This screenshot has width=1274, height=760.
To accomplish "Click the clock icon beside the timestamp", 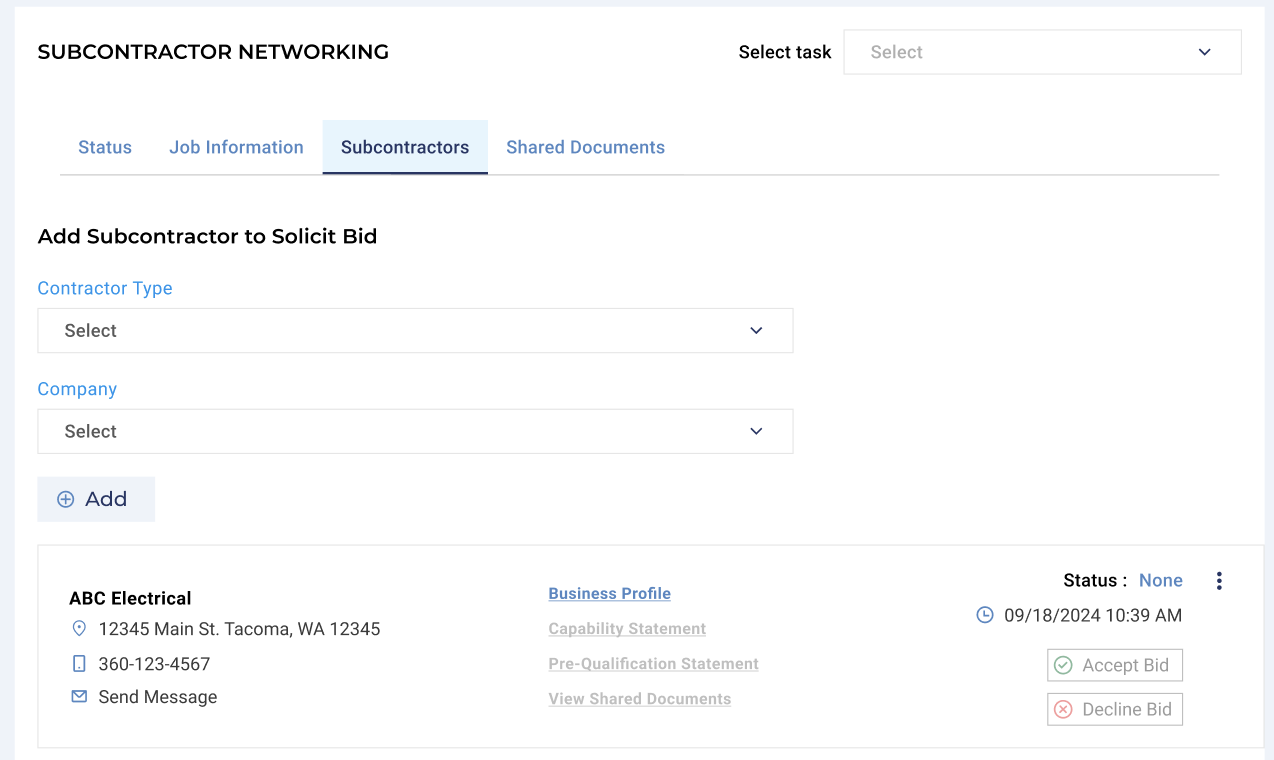I will 985,615.
